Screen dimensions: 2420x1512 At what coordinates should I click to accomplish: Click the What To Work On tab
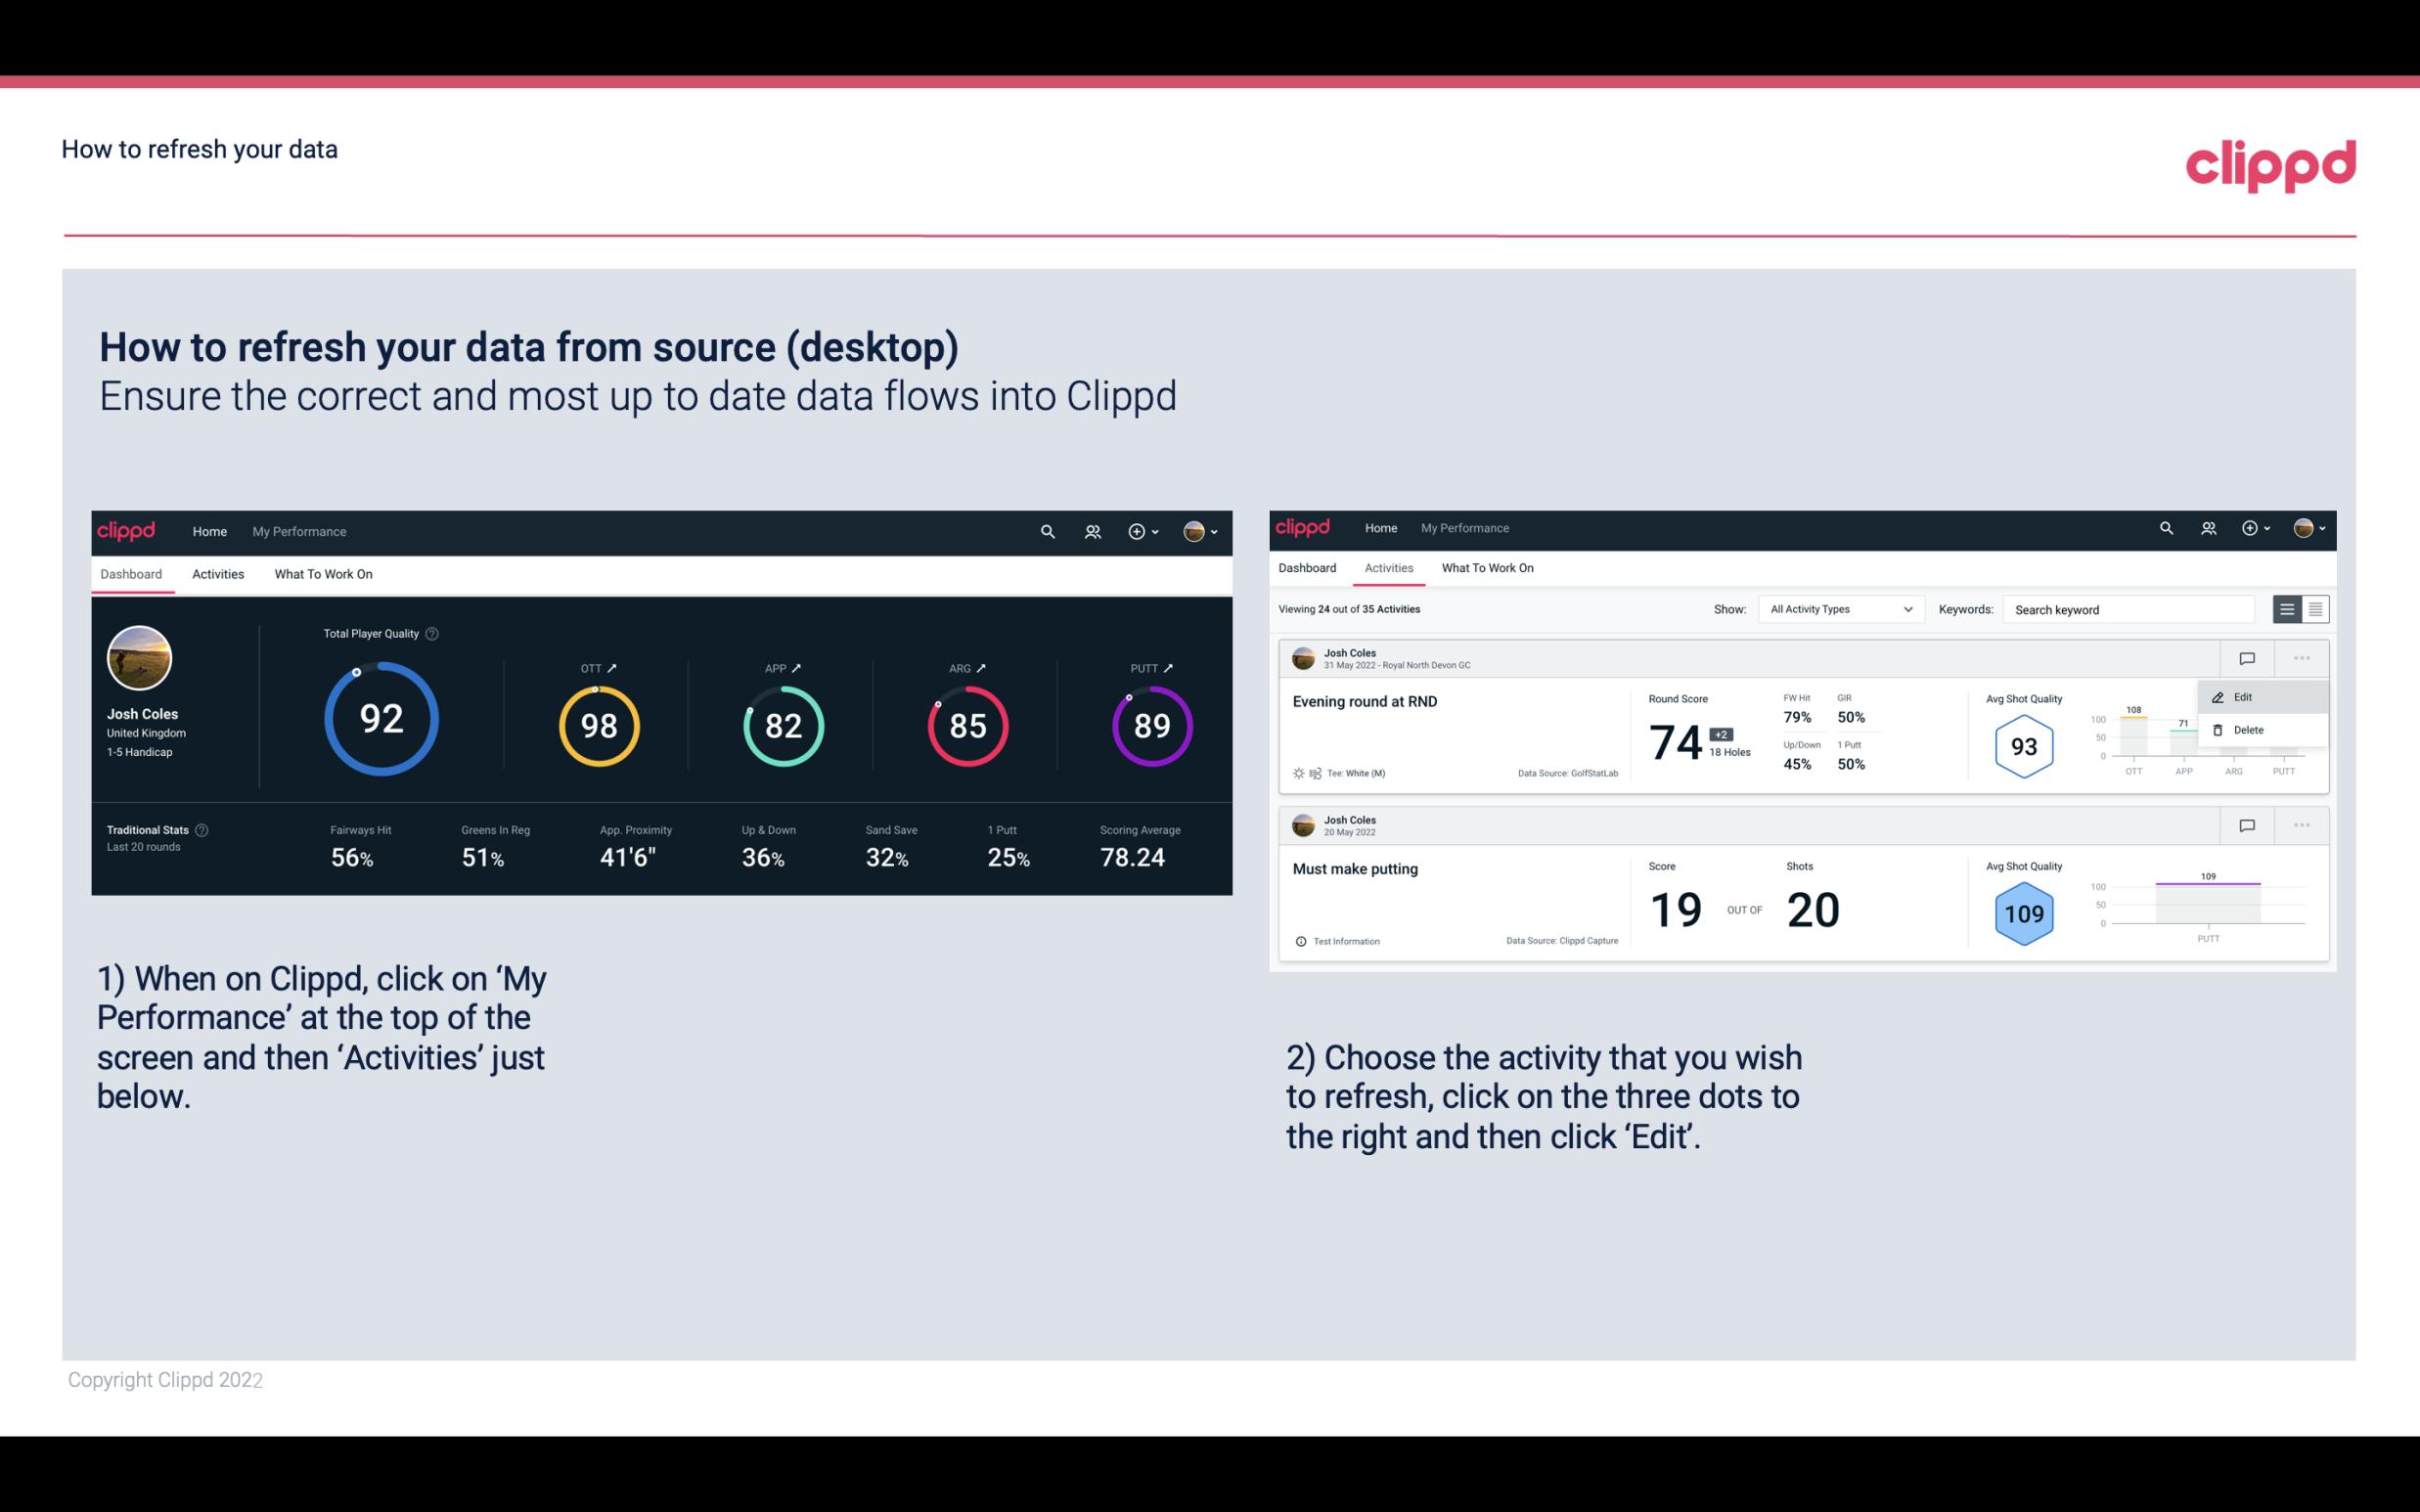[323, 573]
